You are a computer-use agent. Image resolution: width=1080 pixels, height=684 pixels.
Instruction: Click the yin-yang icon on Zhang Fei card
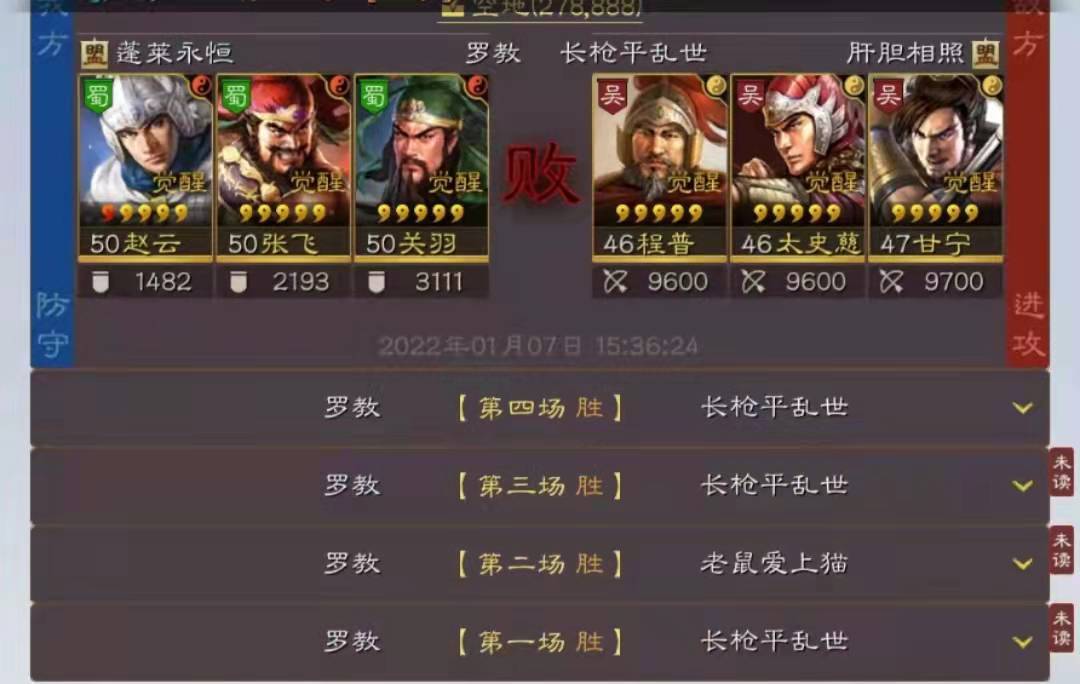point(339,85)
